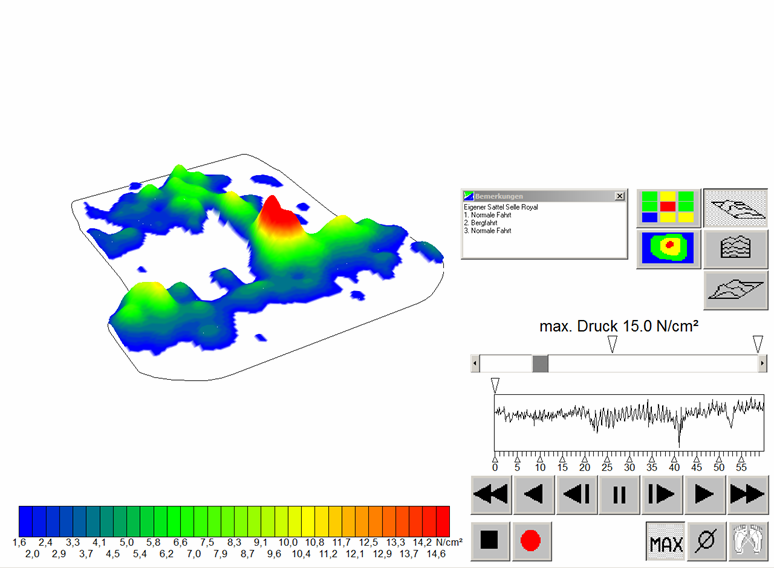The image size is (774, 568).
Task: Play the recording forward
Action: coord(703,494)
